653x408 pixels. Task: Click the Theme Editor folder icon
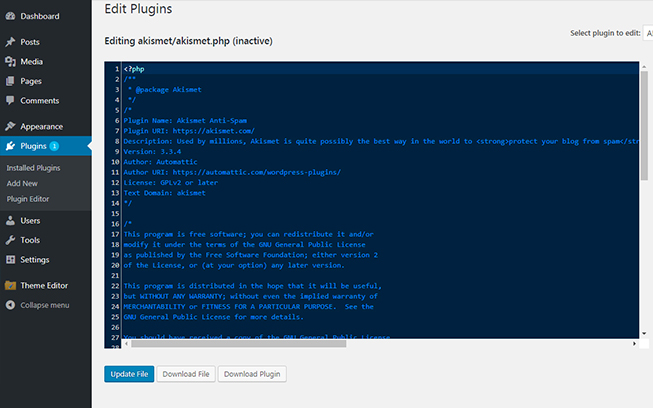[10, 286]
